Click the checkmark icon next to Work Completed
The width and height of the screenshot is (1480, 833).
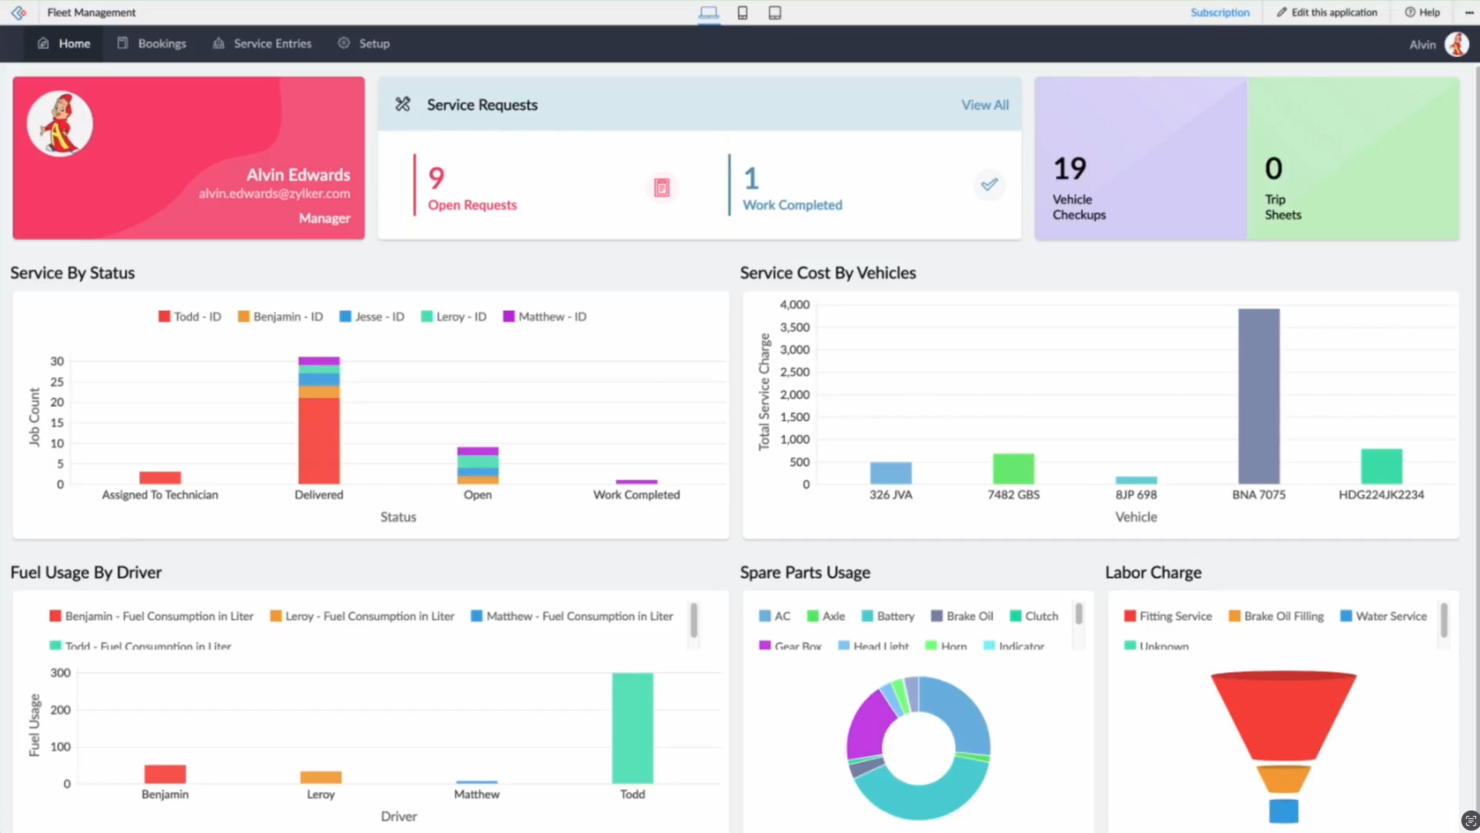[x=989, y=185]
